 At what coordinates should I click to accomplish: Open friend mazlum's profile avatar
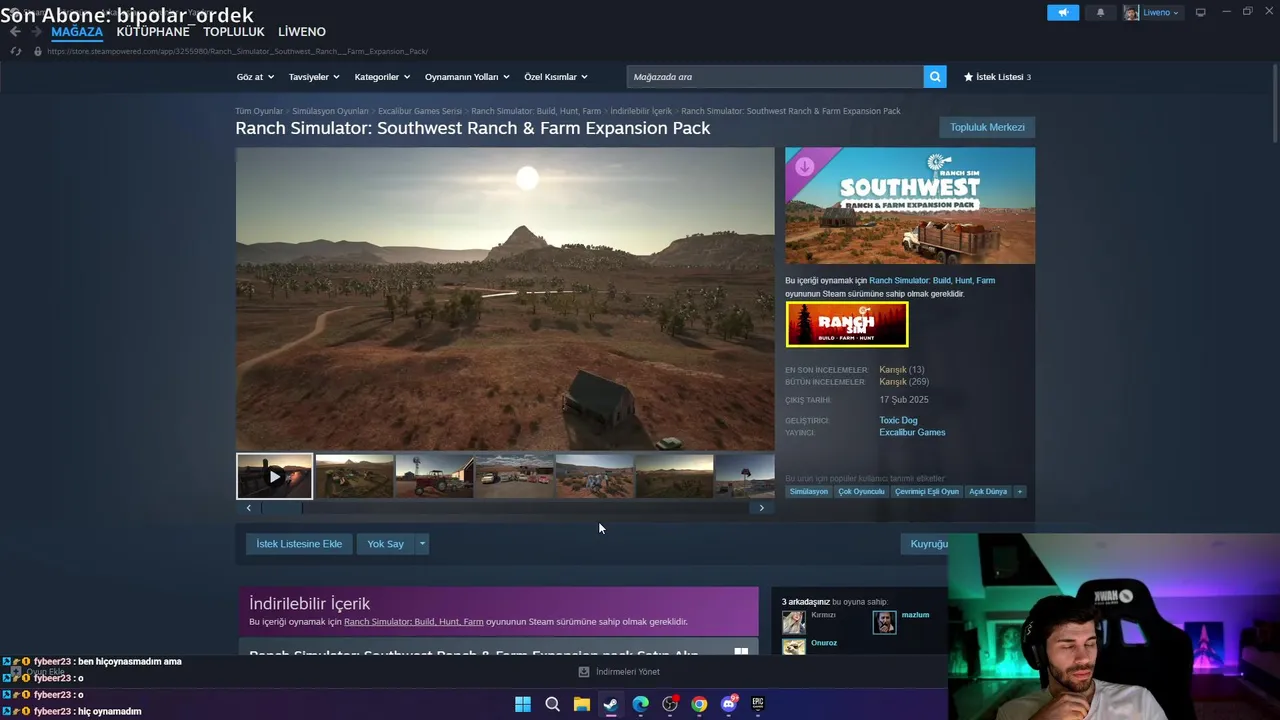point(884,622)
